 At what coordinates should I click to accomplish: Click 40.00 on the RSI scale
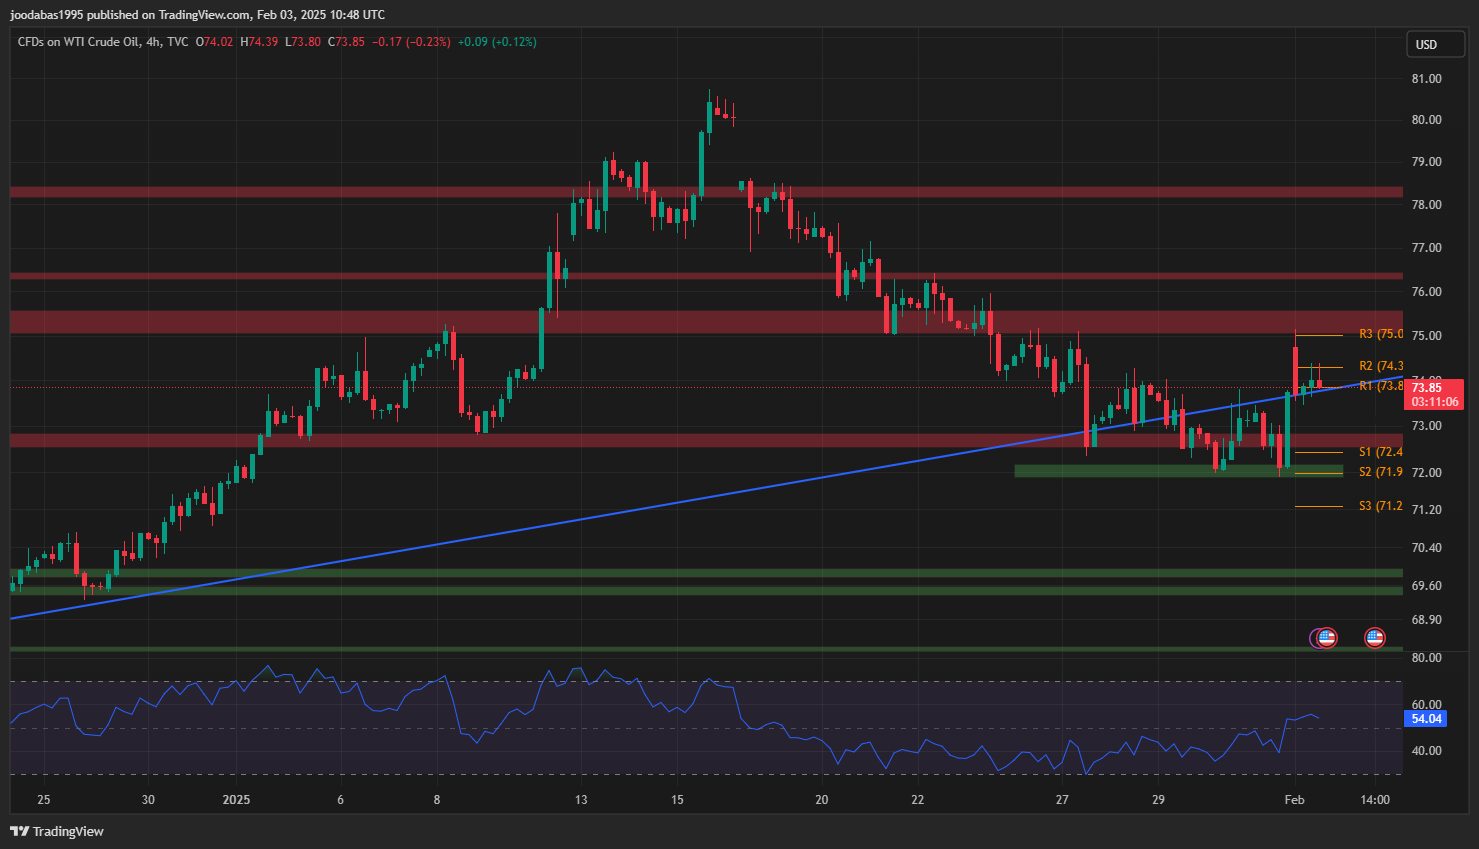1426,751
